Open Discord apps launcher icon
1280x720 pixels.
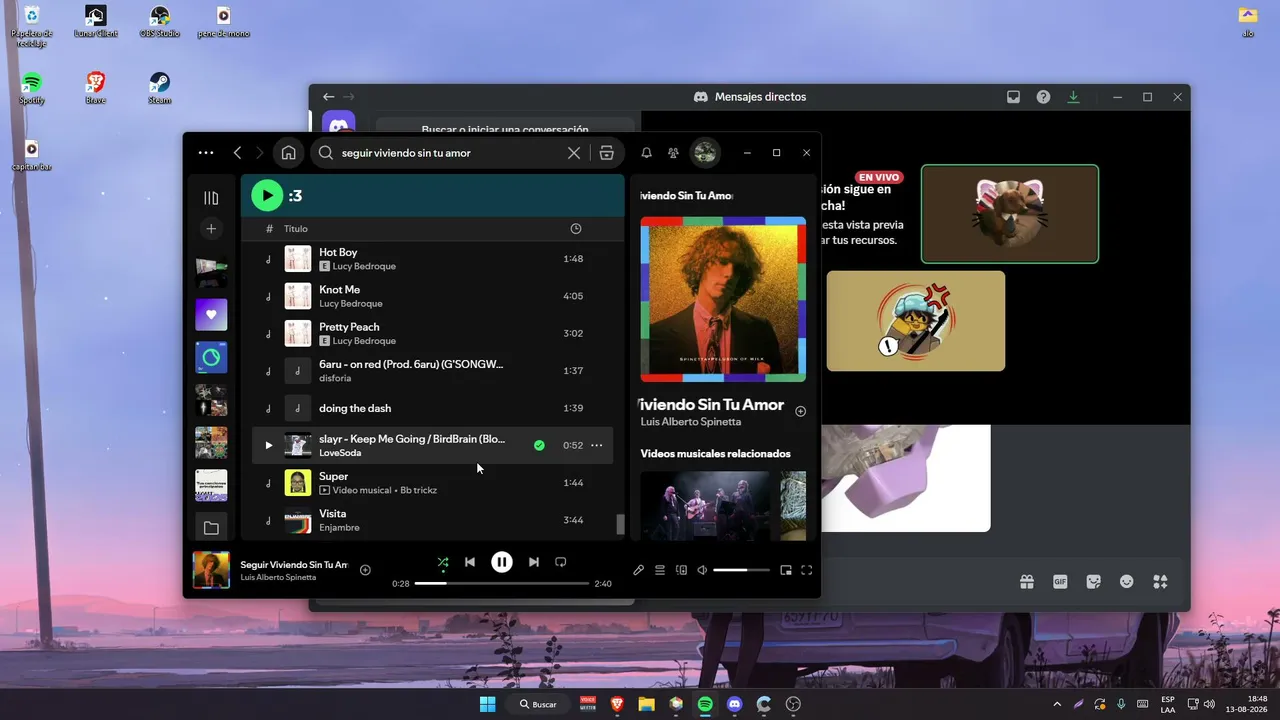[x=1160, y=582]
